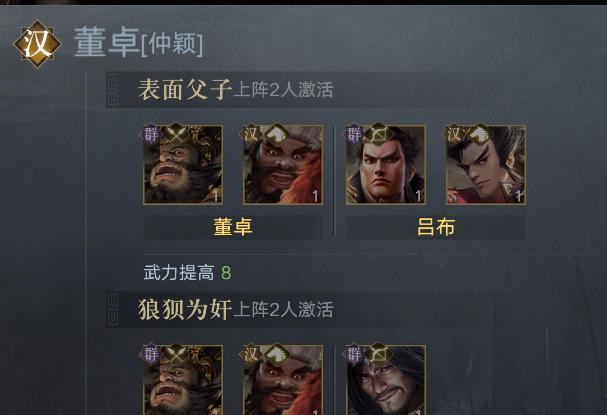Select the 群 董卓 portrait under 狼狈为奸

[183, 380]
